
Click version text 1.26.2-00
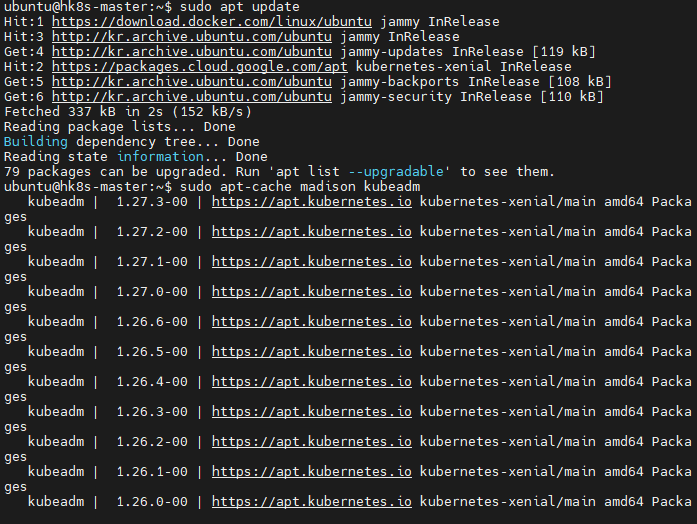[152, 442]
